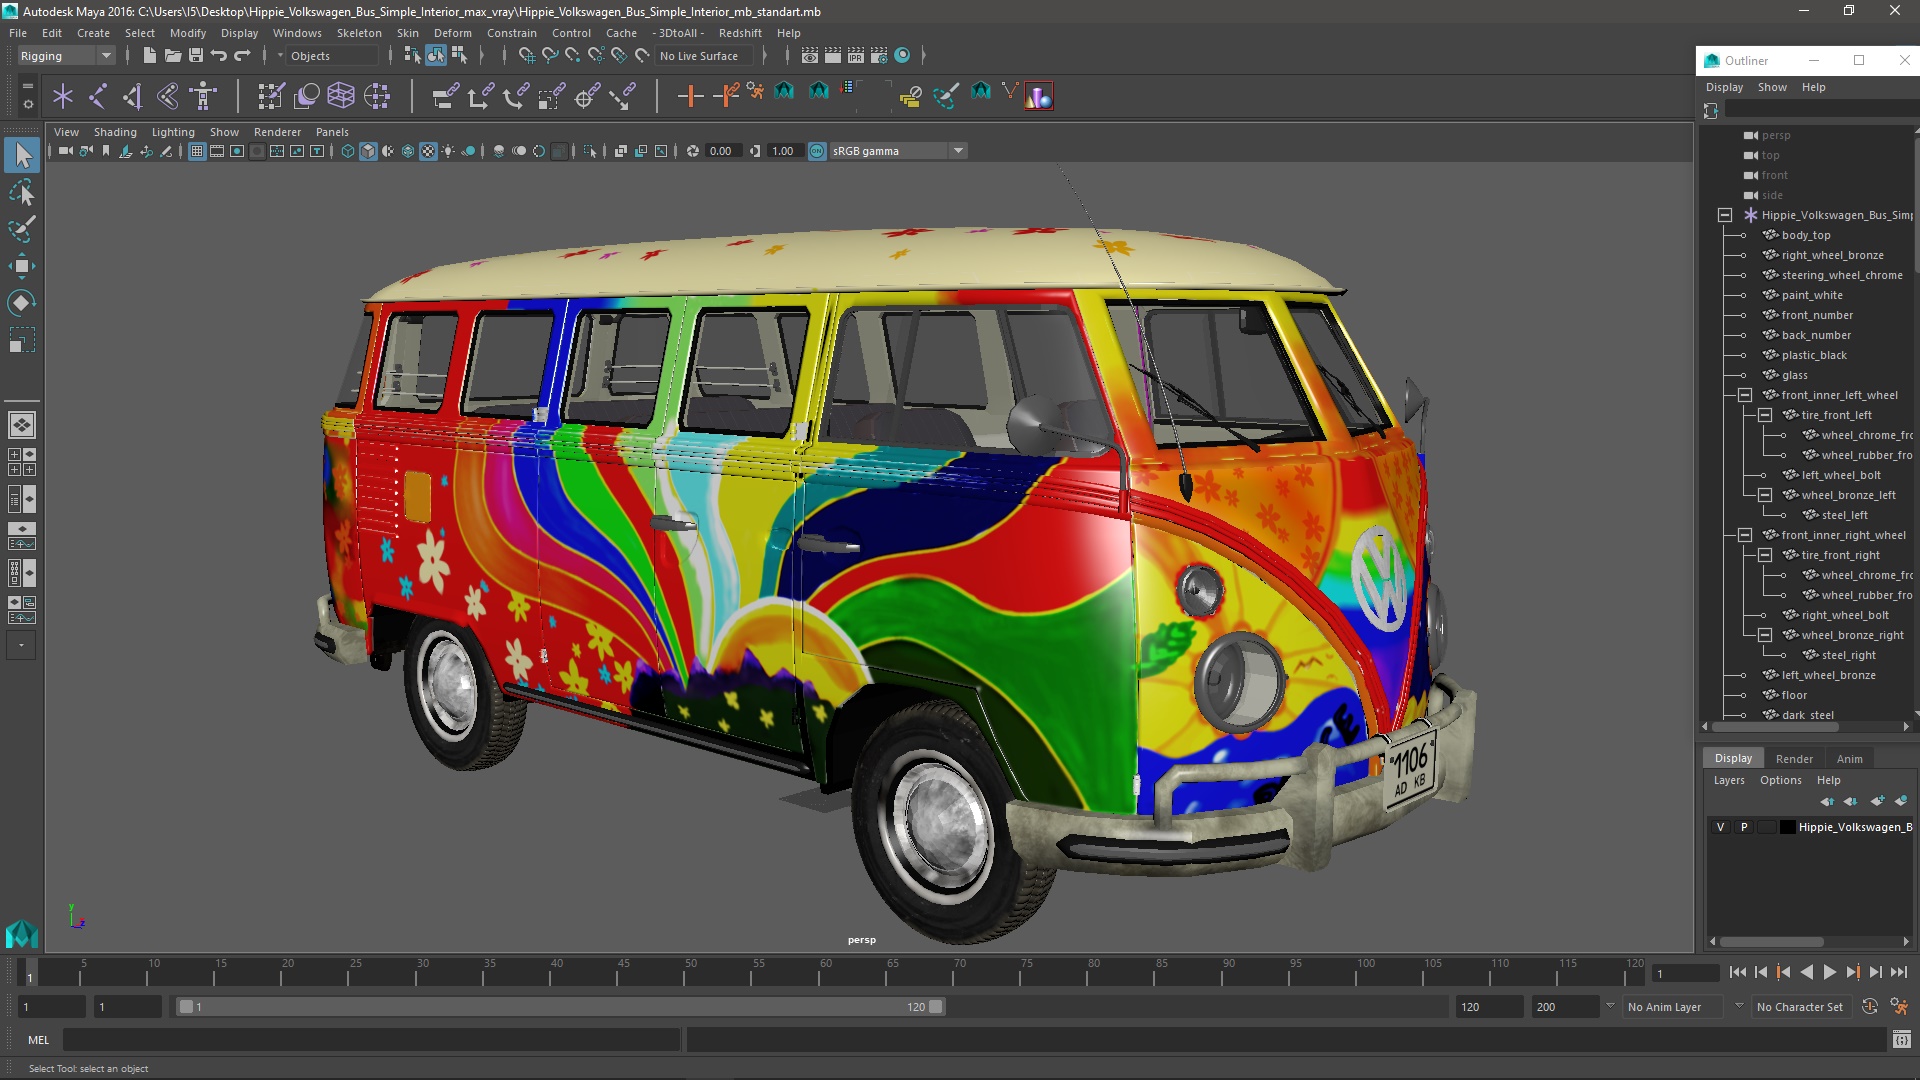Open the viewport Shading menu
This screenshot has height=1080, width=1920.
[115, 132]
